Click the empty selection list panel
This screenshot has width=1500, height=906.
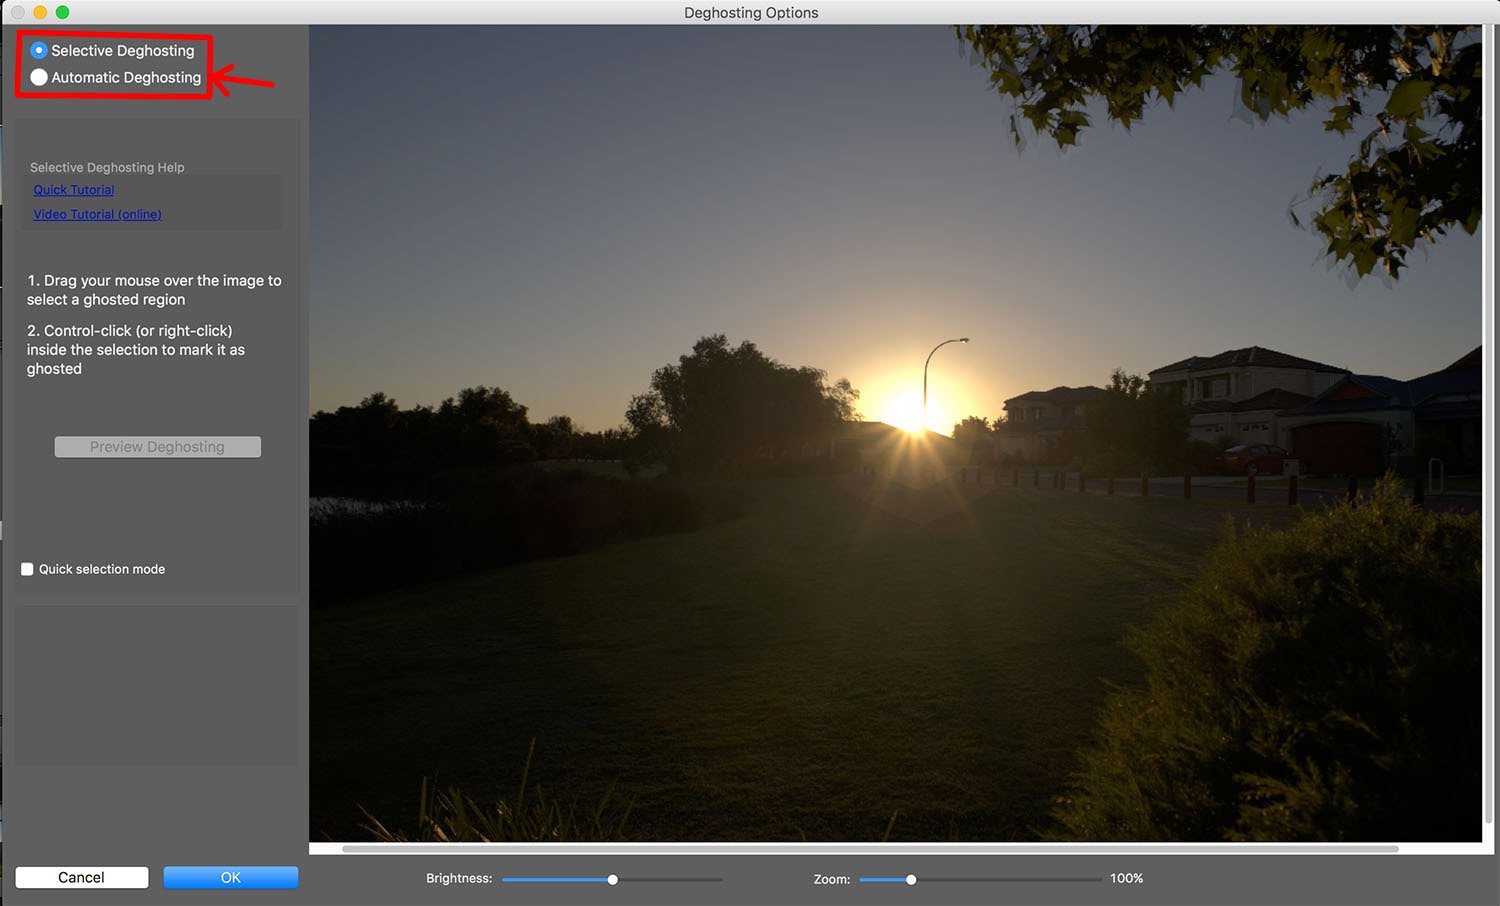click(155, 685)
